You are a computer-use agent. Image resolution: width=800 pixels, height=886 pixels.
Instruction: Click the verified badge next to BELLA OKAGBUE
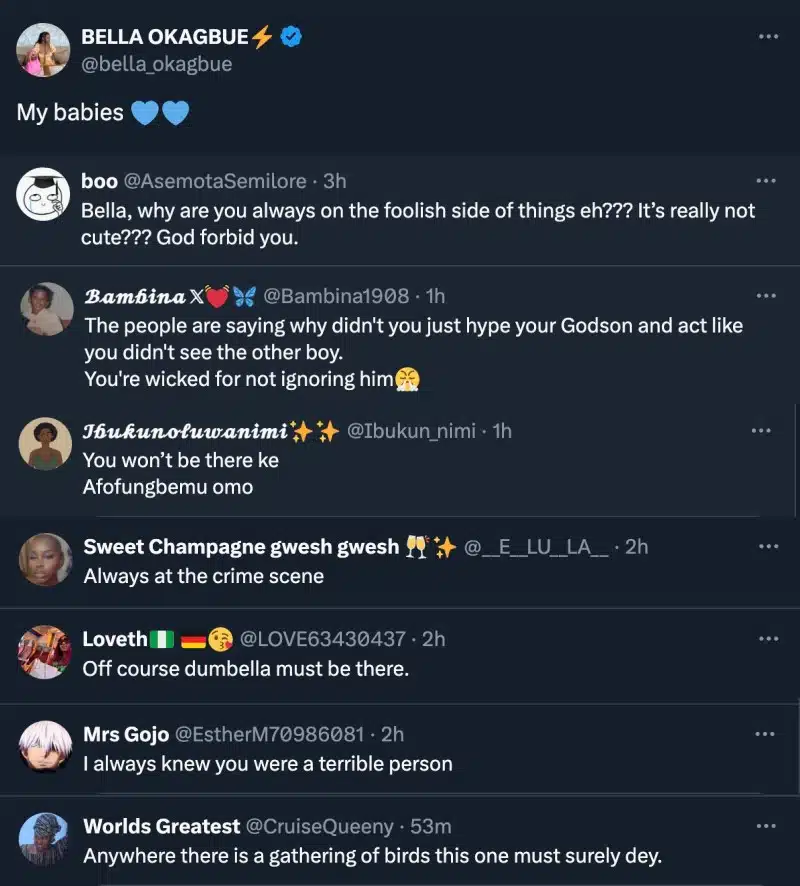click(289, 34)
